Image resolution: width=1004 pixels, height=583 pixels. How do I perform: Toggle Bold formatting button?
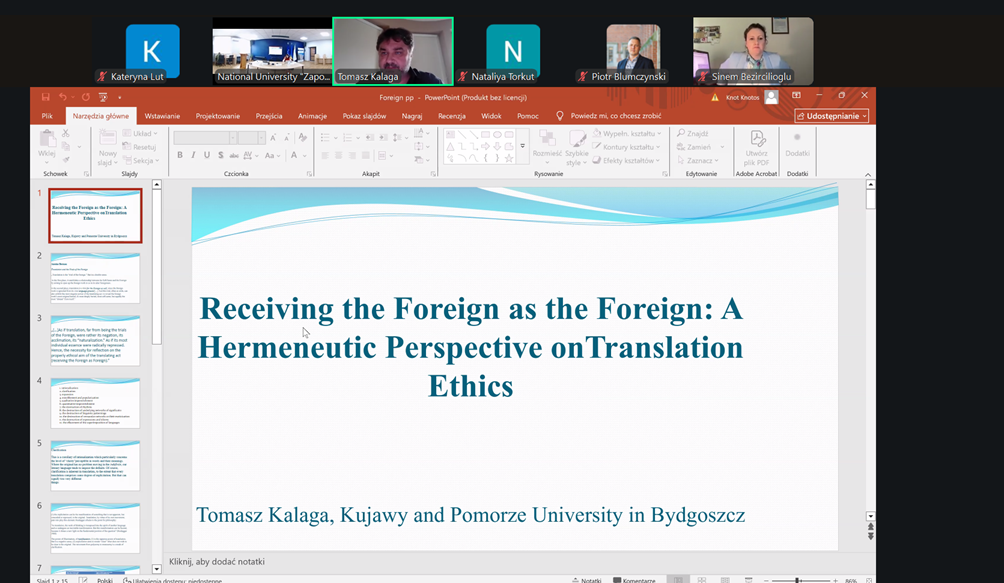coord(180,155)
